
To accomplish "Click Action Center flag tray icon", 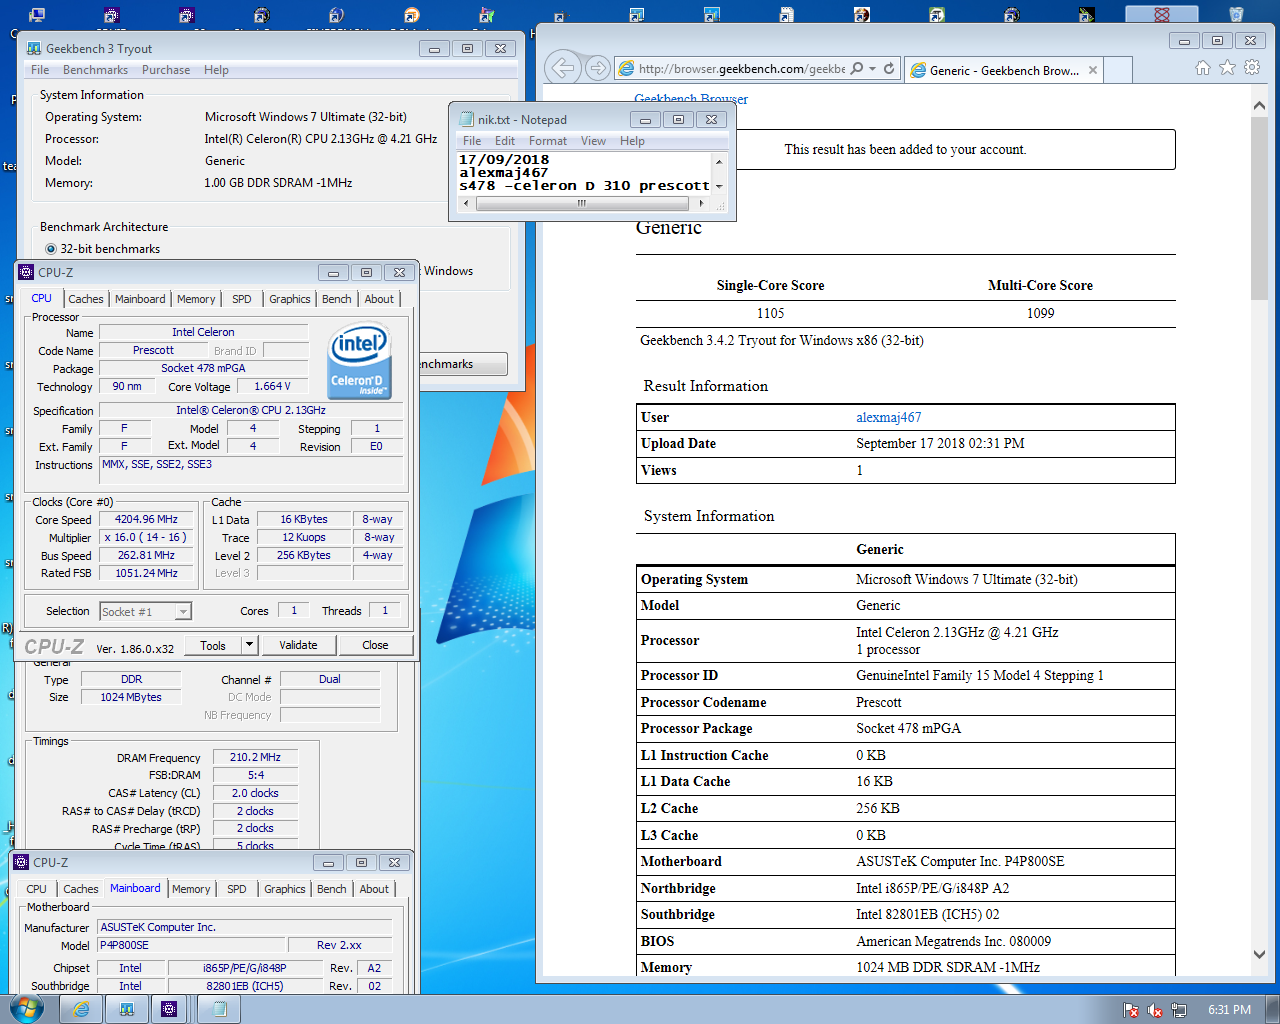I will coord(1131,1010).
